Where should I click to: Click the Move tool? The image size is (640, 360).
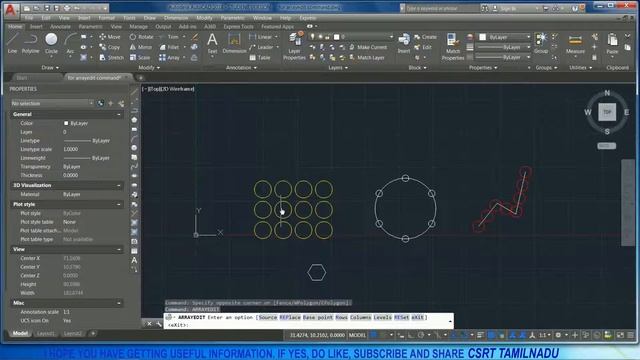[x=110, y=37]
